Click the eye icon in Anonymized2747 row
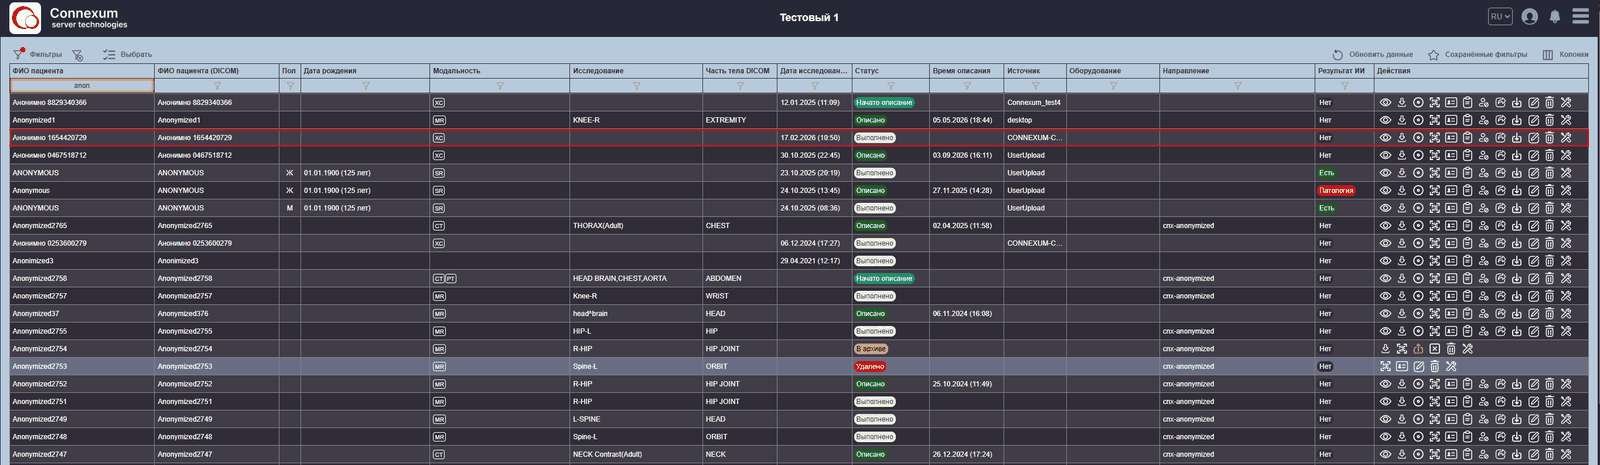 coord(1385,454)
